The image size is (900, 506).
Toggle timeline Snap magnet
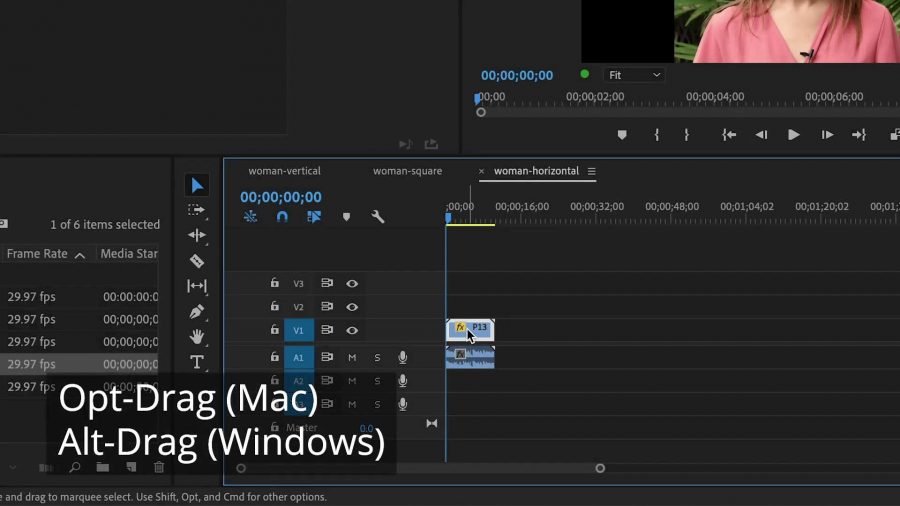[282, 217]
